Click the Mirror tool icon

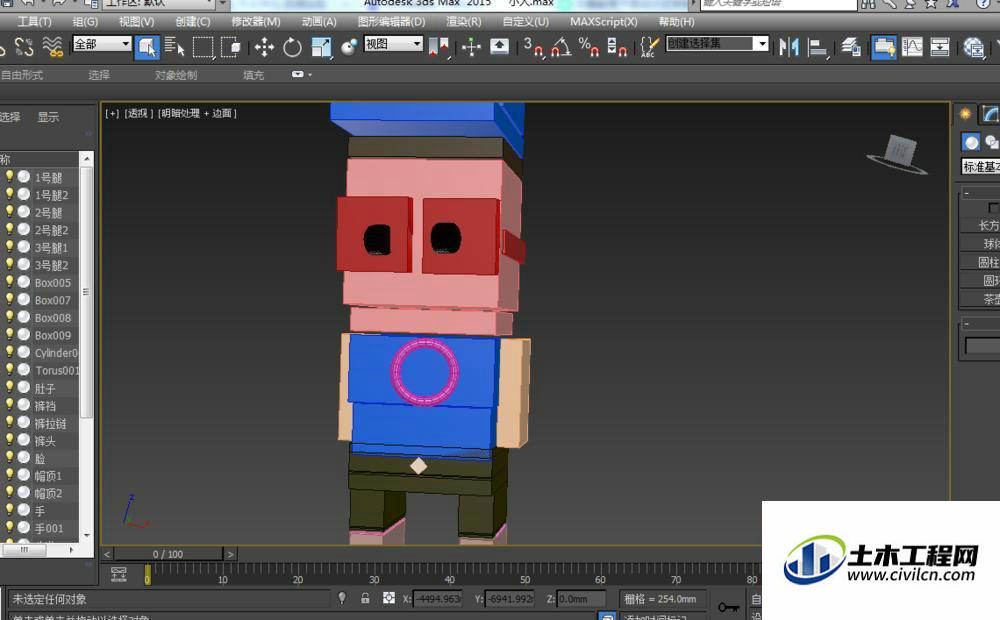789,47
